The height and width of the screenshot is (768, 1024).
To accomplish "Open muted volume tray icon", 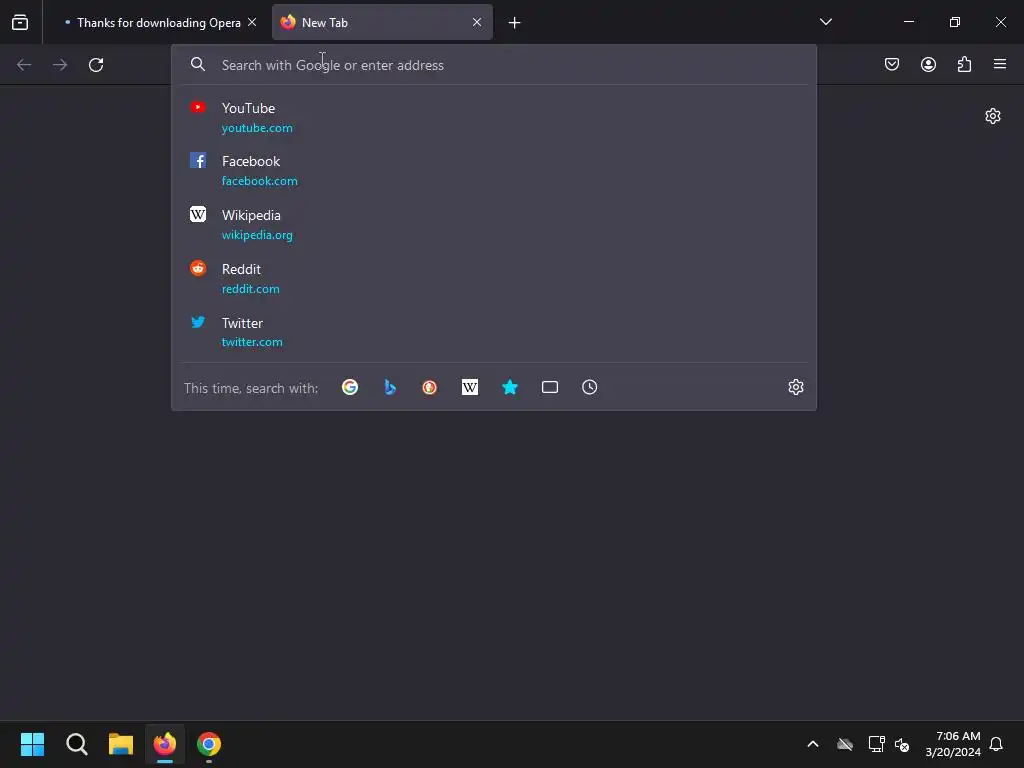I will pyautogui.click(x=903, y=744).
